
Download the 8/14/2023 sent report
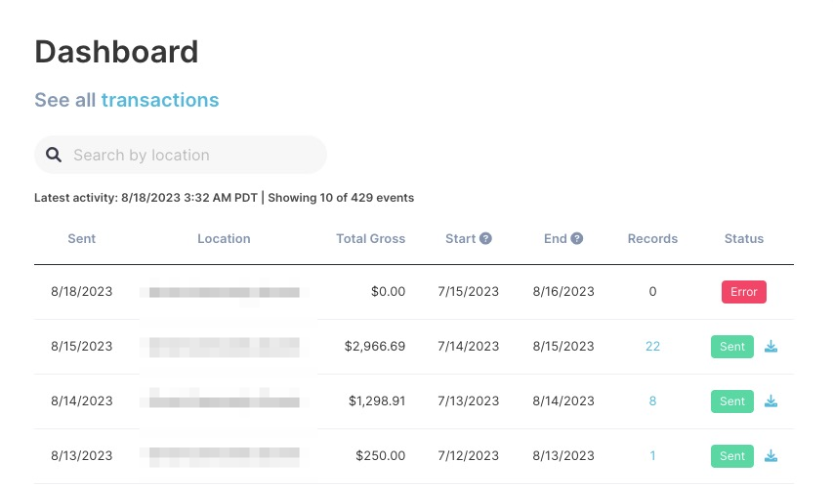[x=771, y=401]
